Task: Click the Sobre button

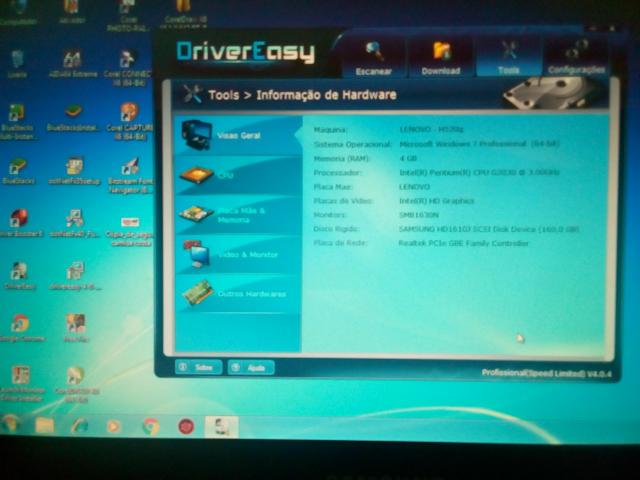Action: [x=198, y=367]
